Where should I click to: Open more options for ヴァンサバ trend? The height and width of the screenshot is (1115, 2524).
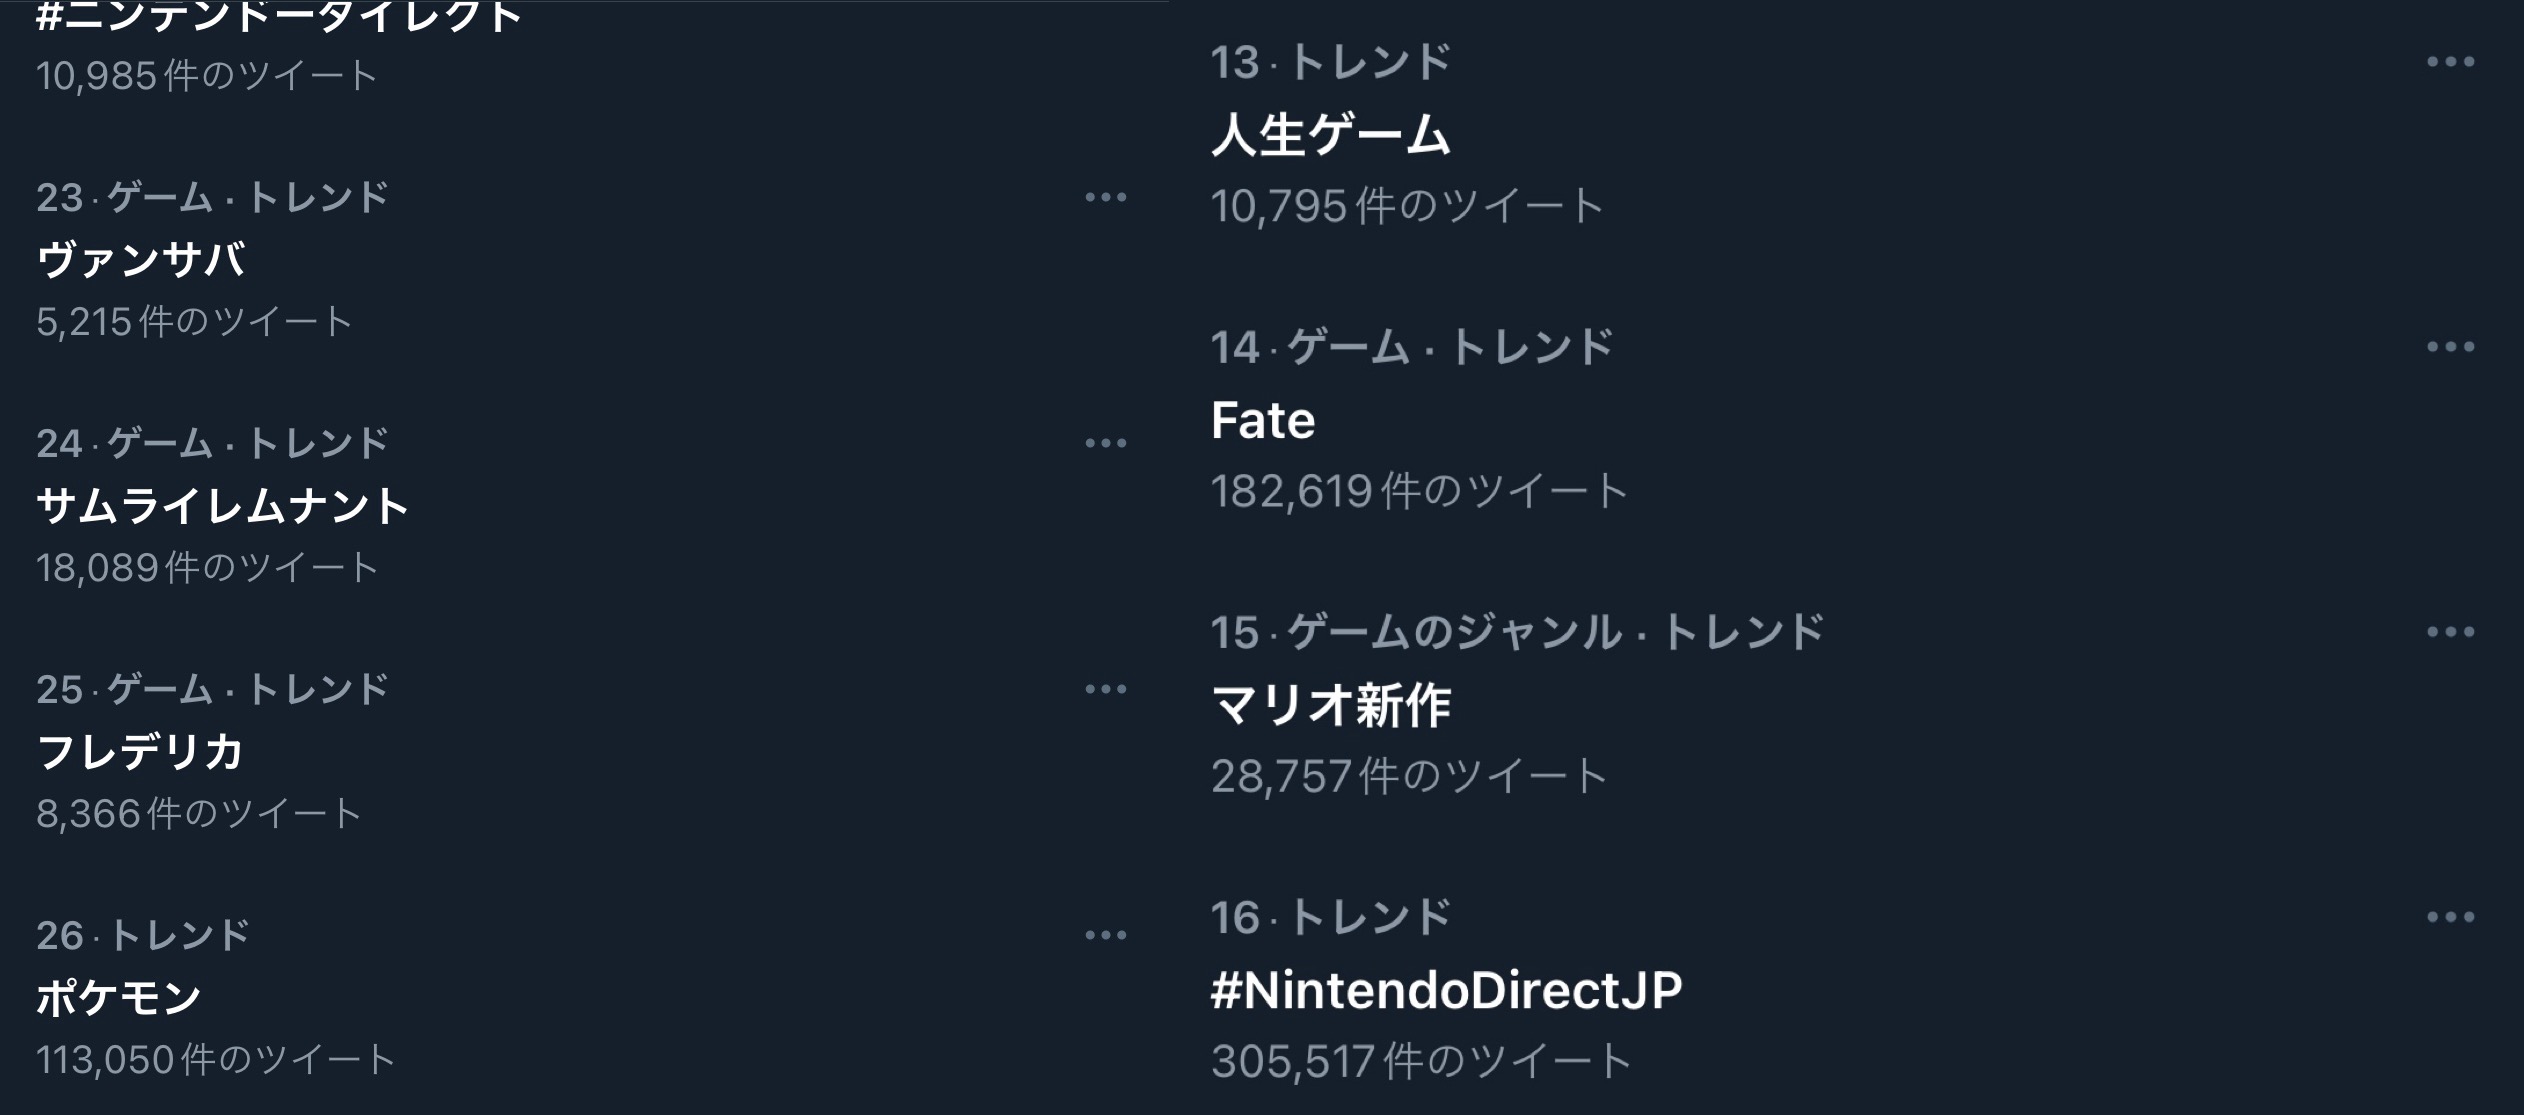pos(1105,197)
